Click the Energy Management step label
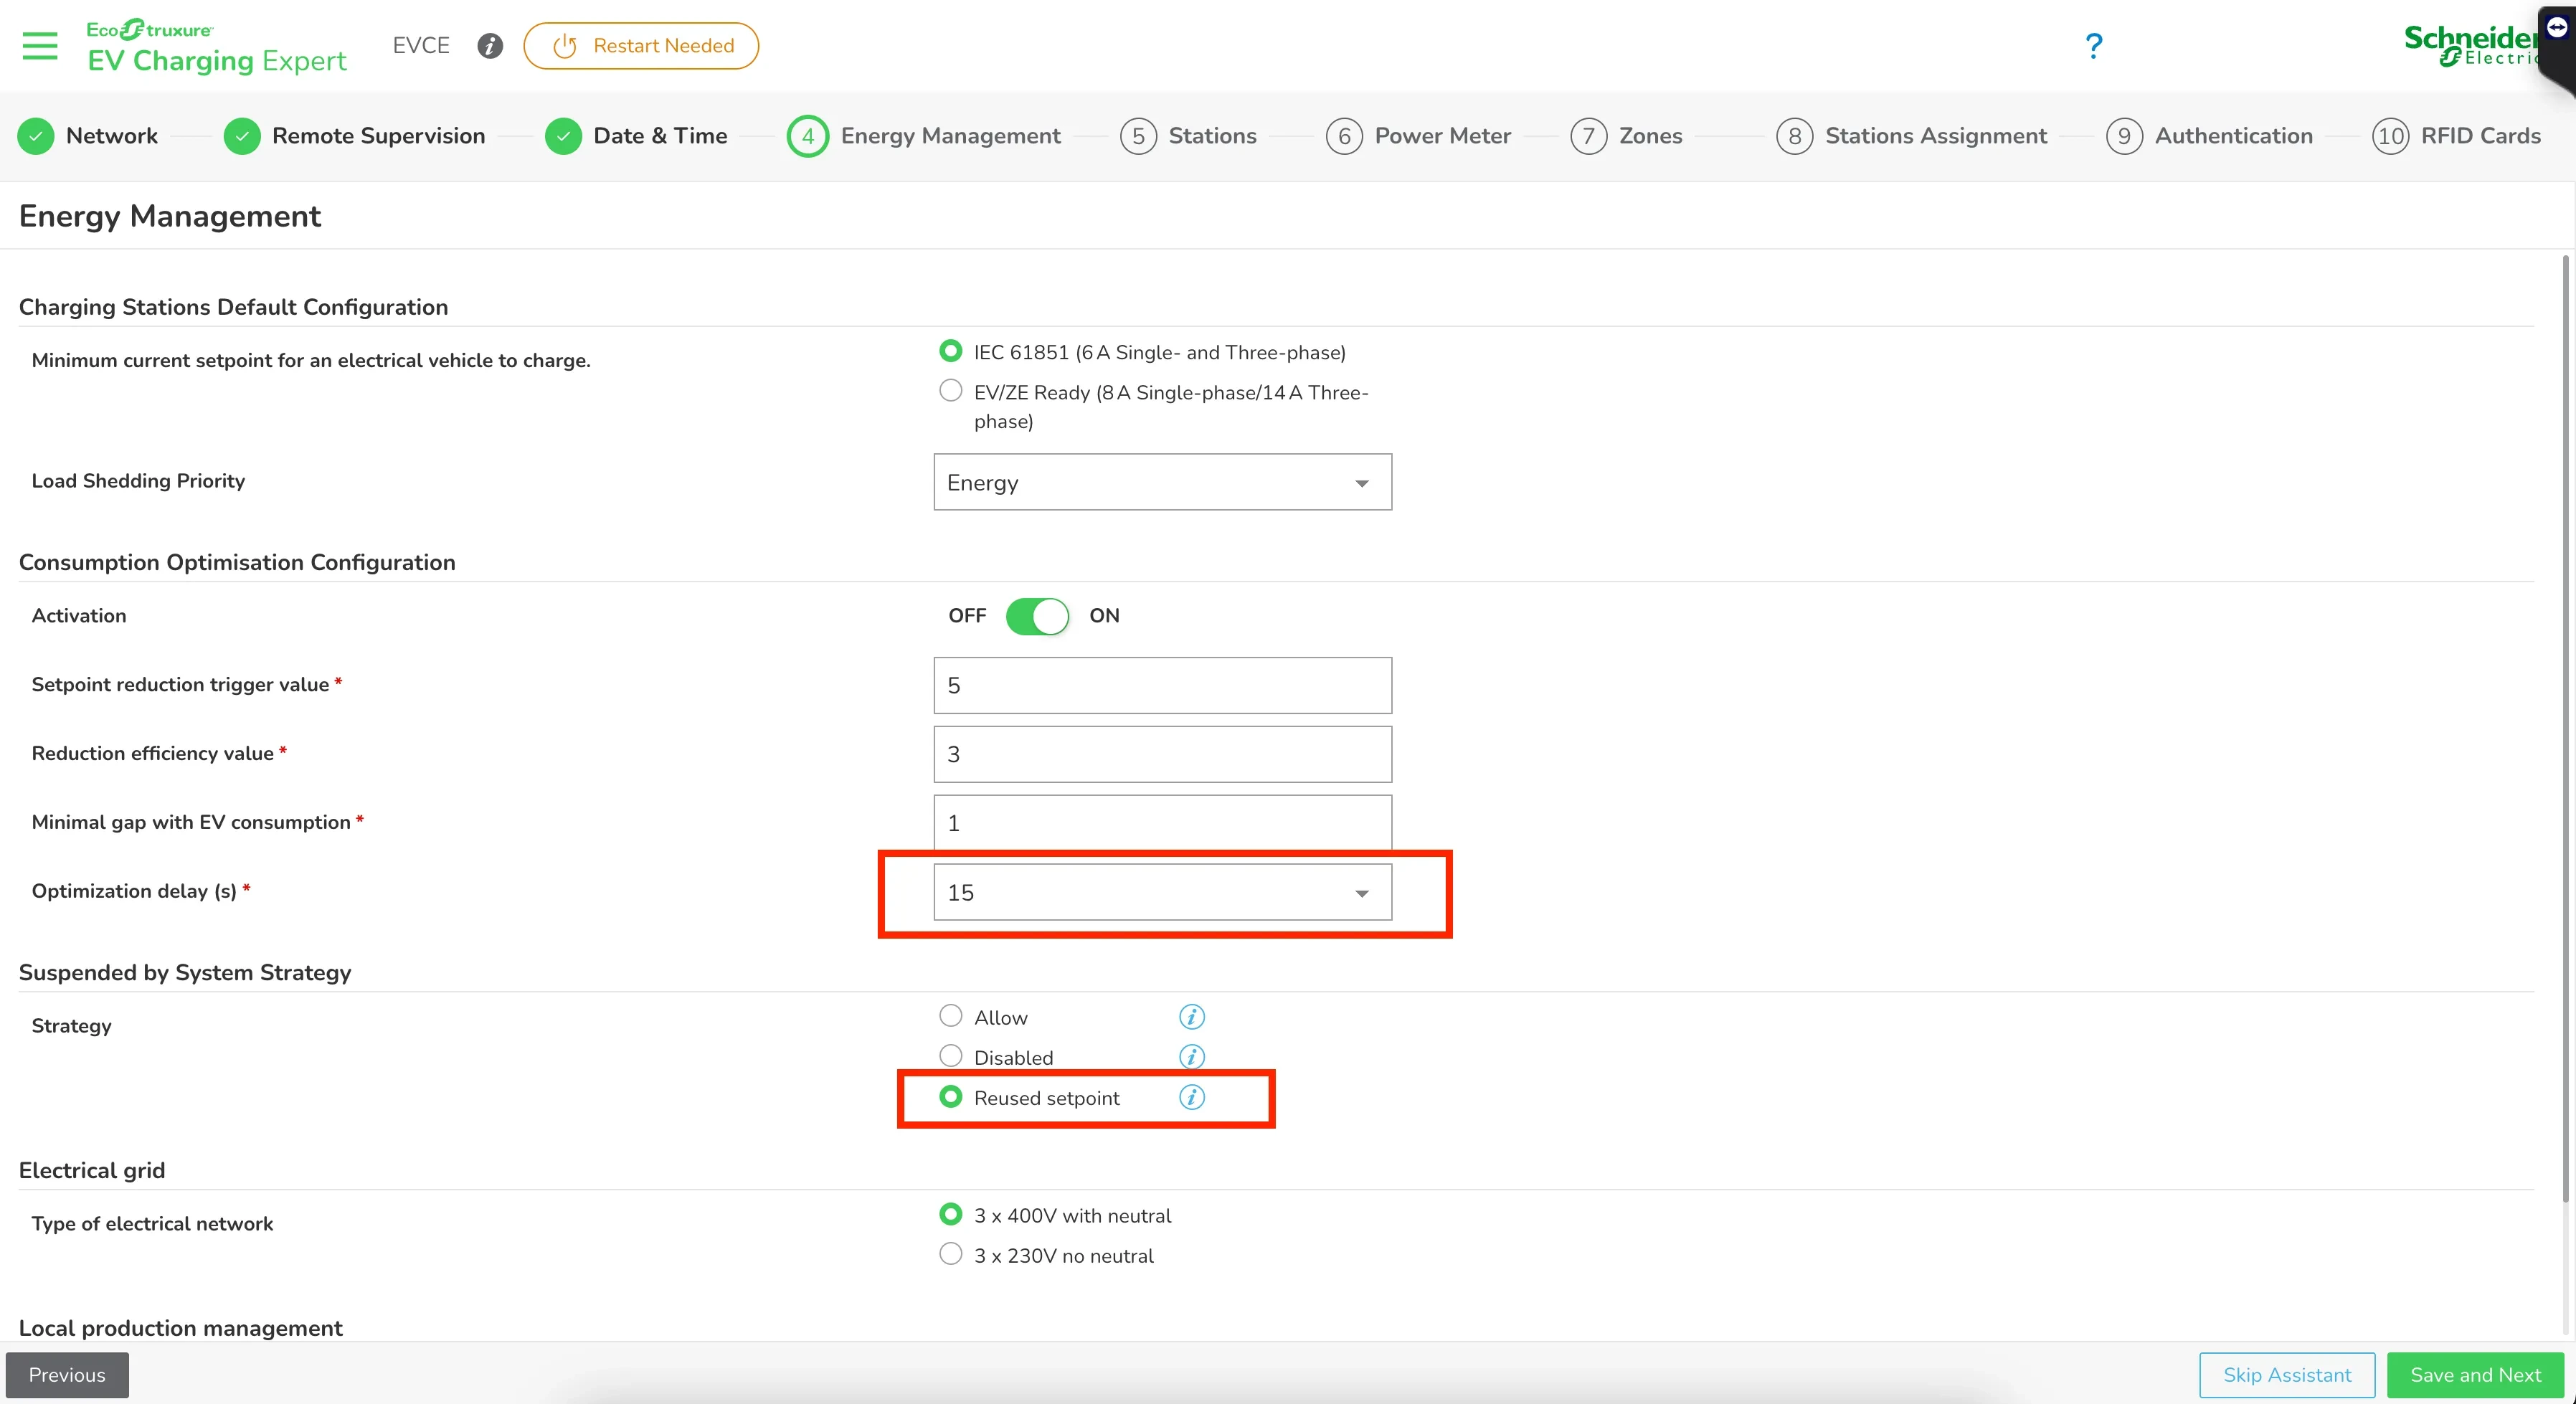The width and height of the screenshot is (2576, 1404). tap(950, 136)
